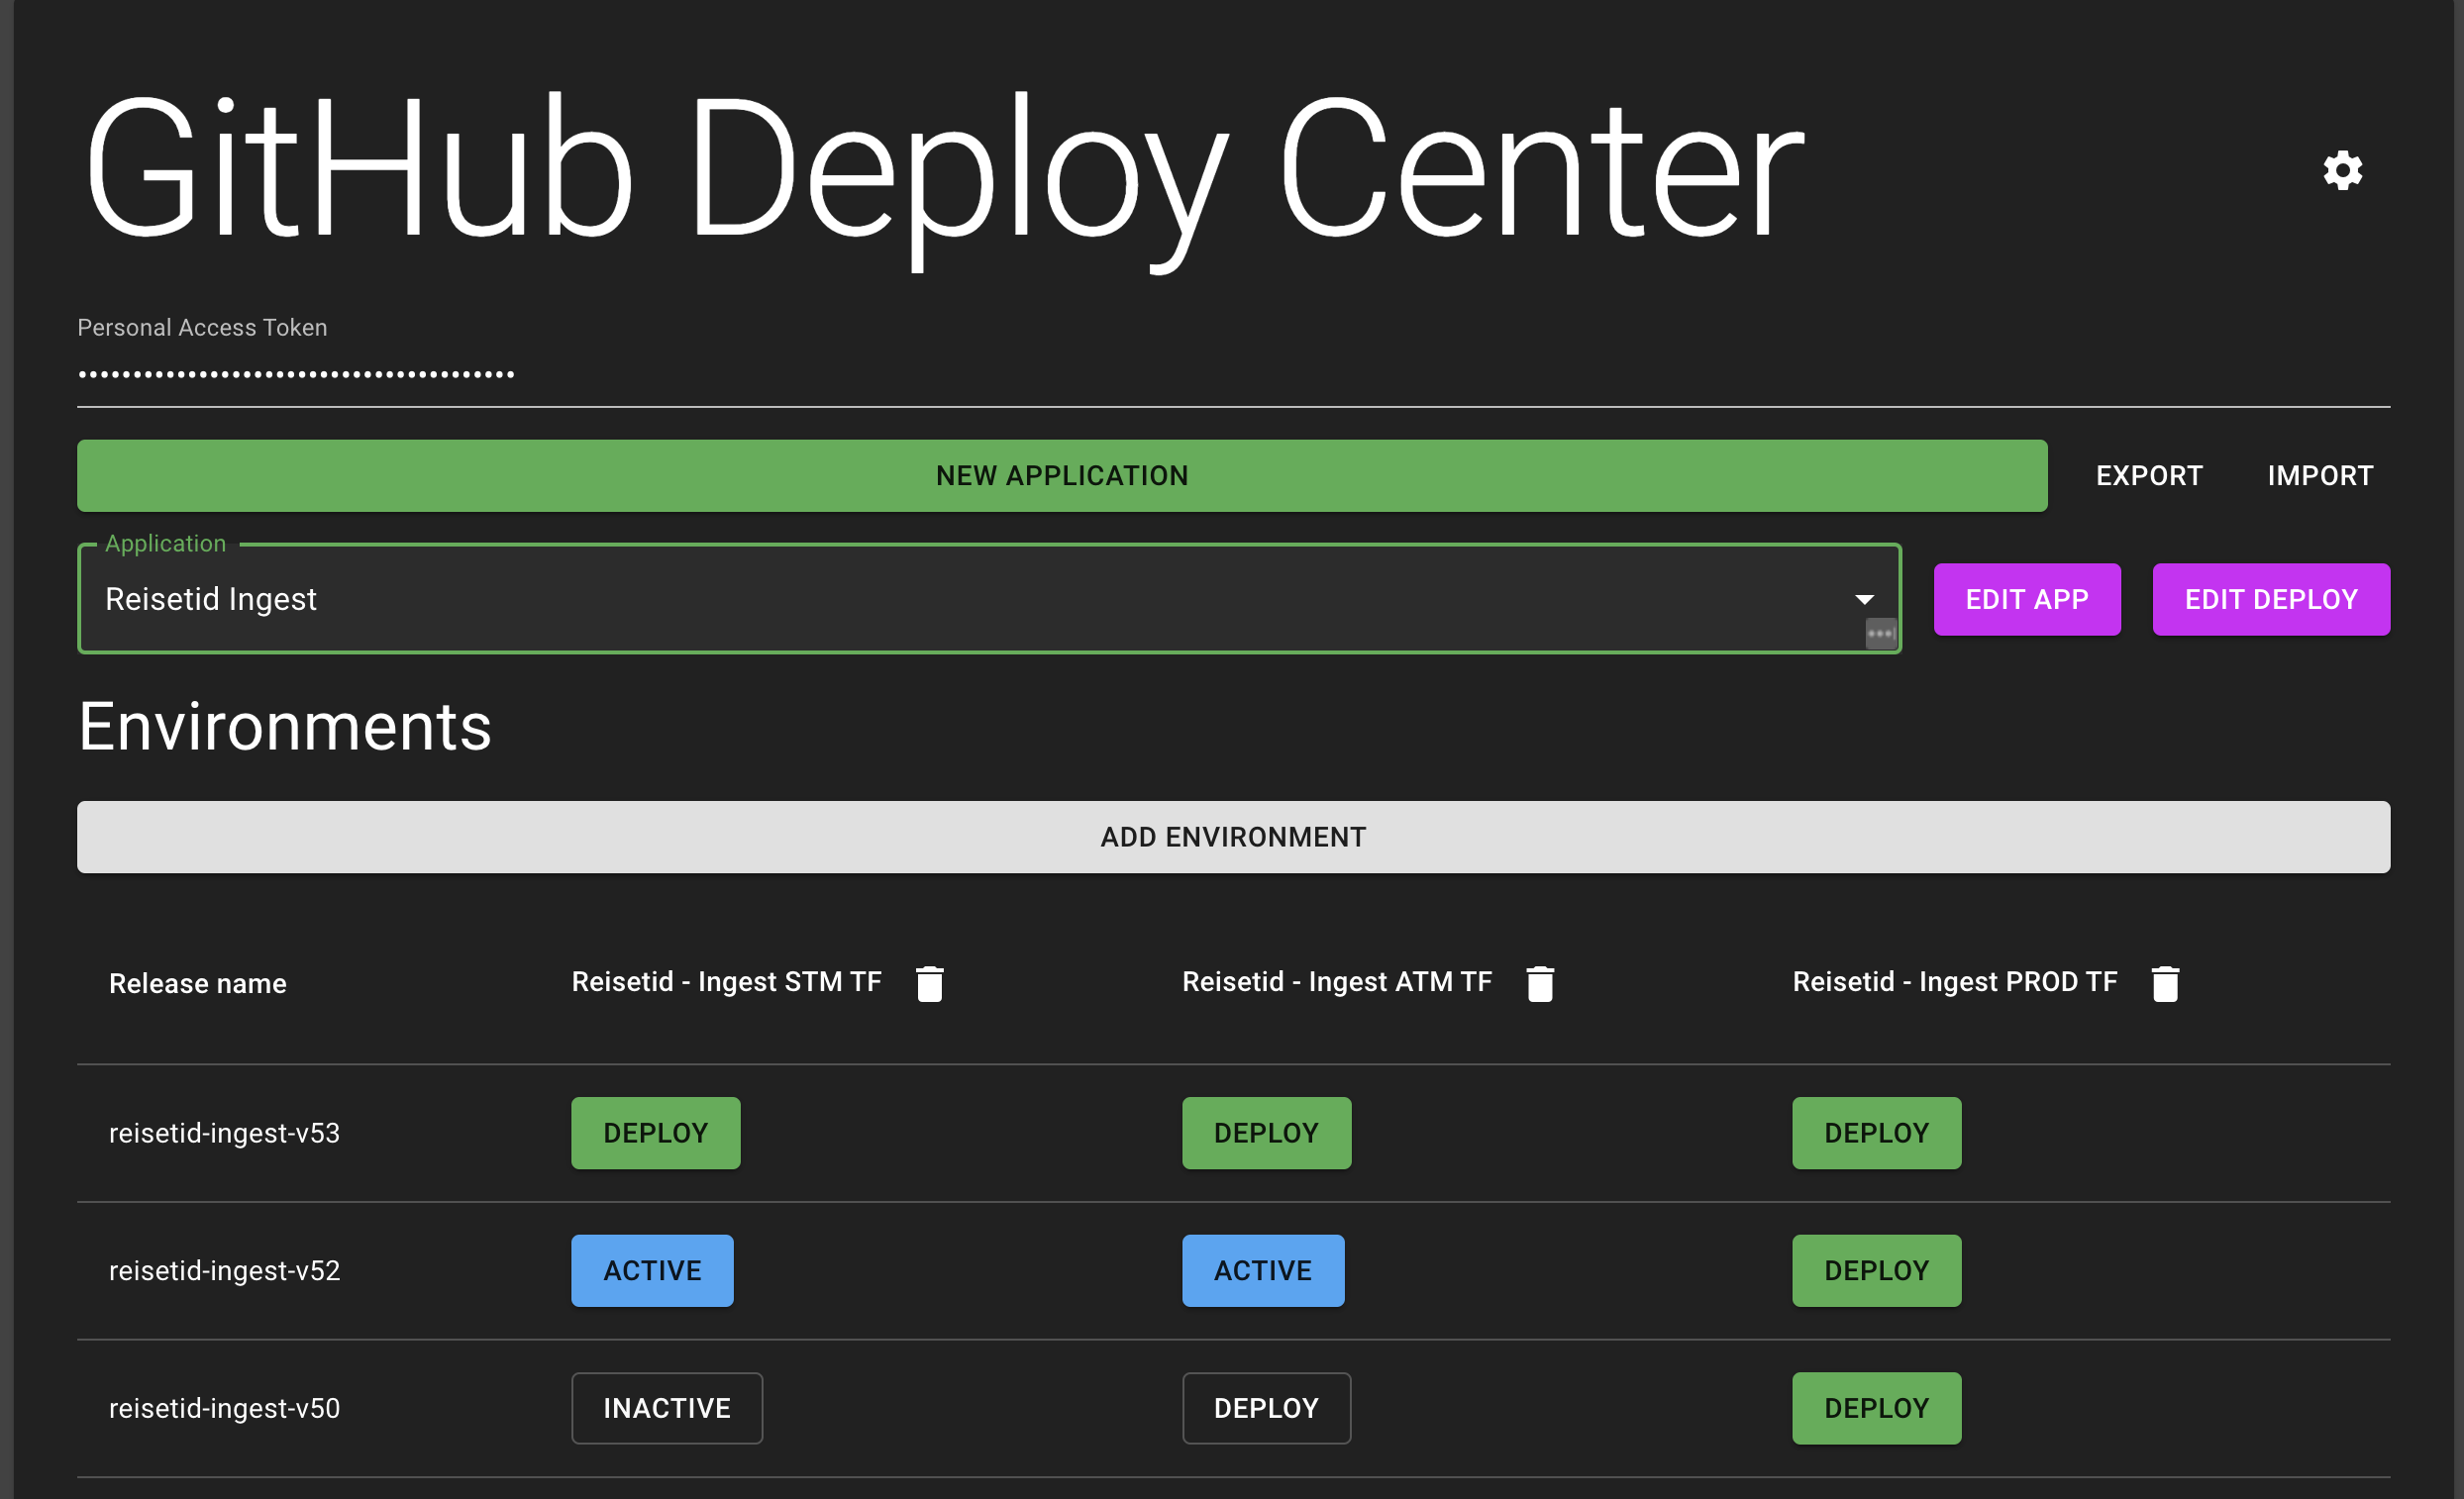Open EDIT DEPLOY
2464x1499 pixels.
pyautogui.click(x=2271, y=599)
